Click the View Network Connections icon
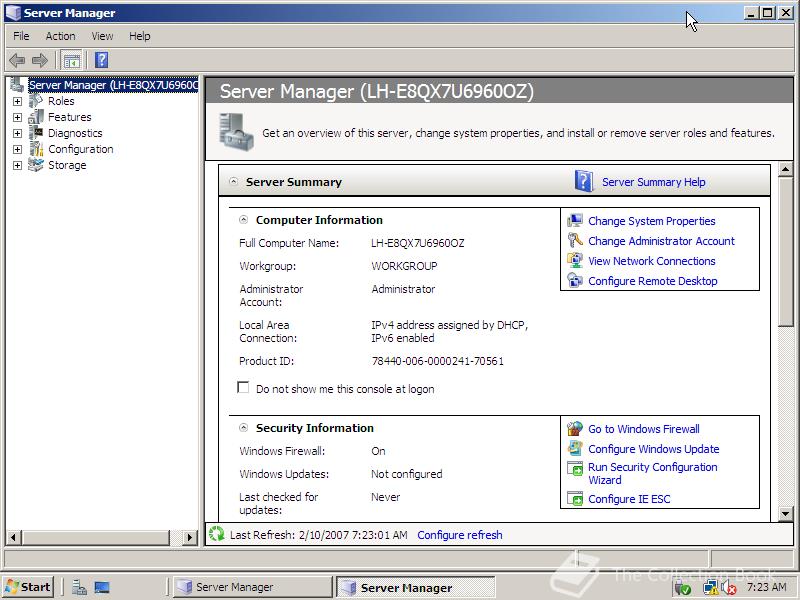The height and width of the screenshot is (600, 800). click(x=575, y=260)
